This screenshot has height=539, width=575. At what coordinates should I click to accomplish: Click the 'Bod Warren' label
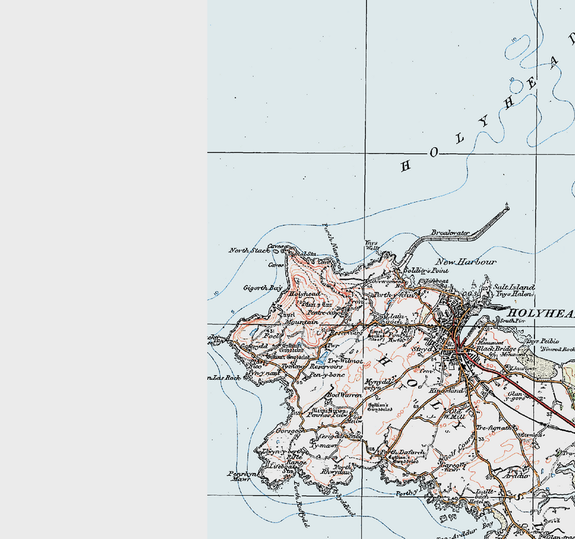[344, 395]
